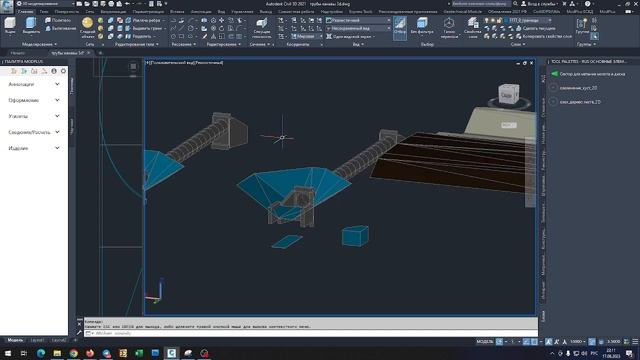Open the Вывод ribbon tab

coord(265,12)
